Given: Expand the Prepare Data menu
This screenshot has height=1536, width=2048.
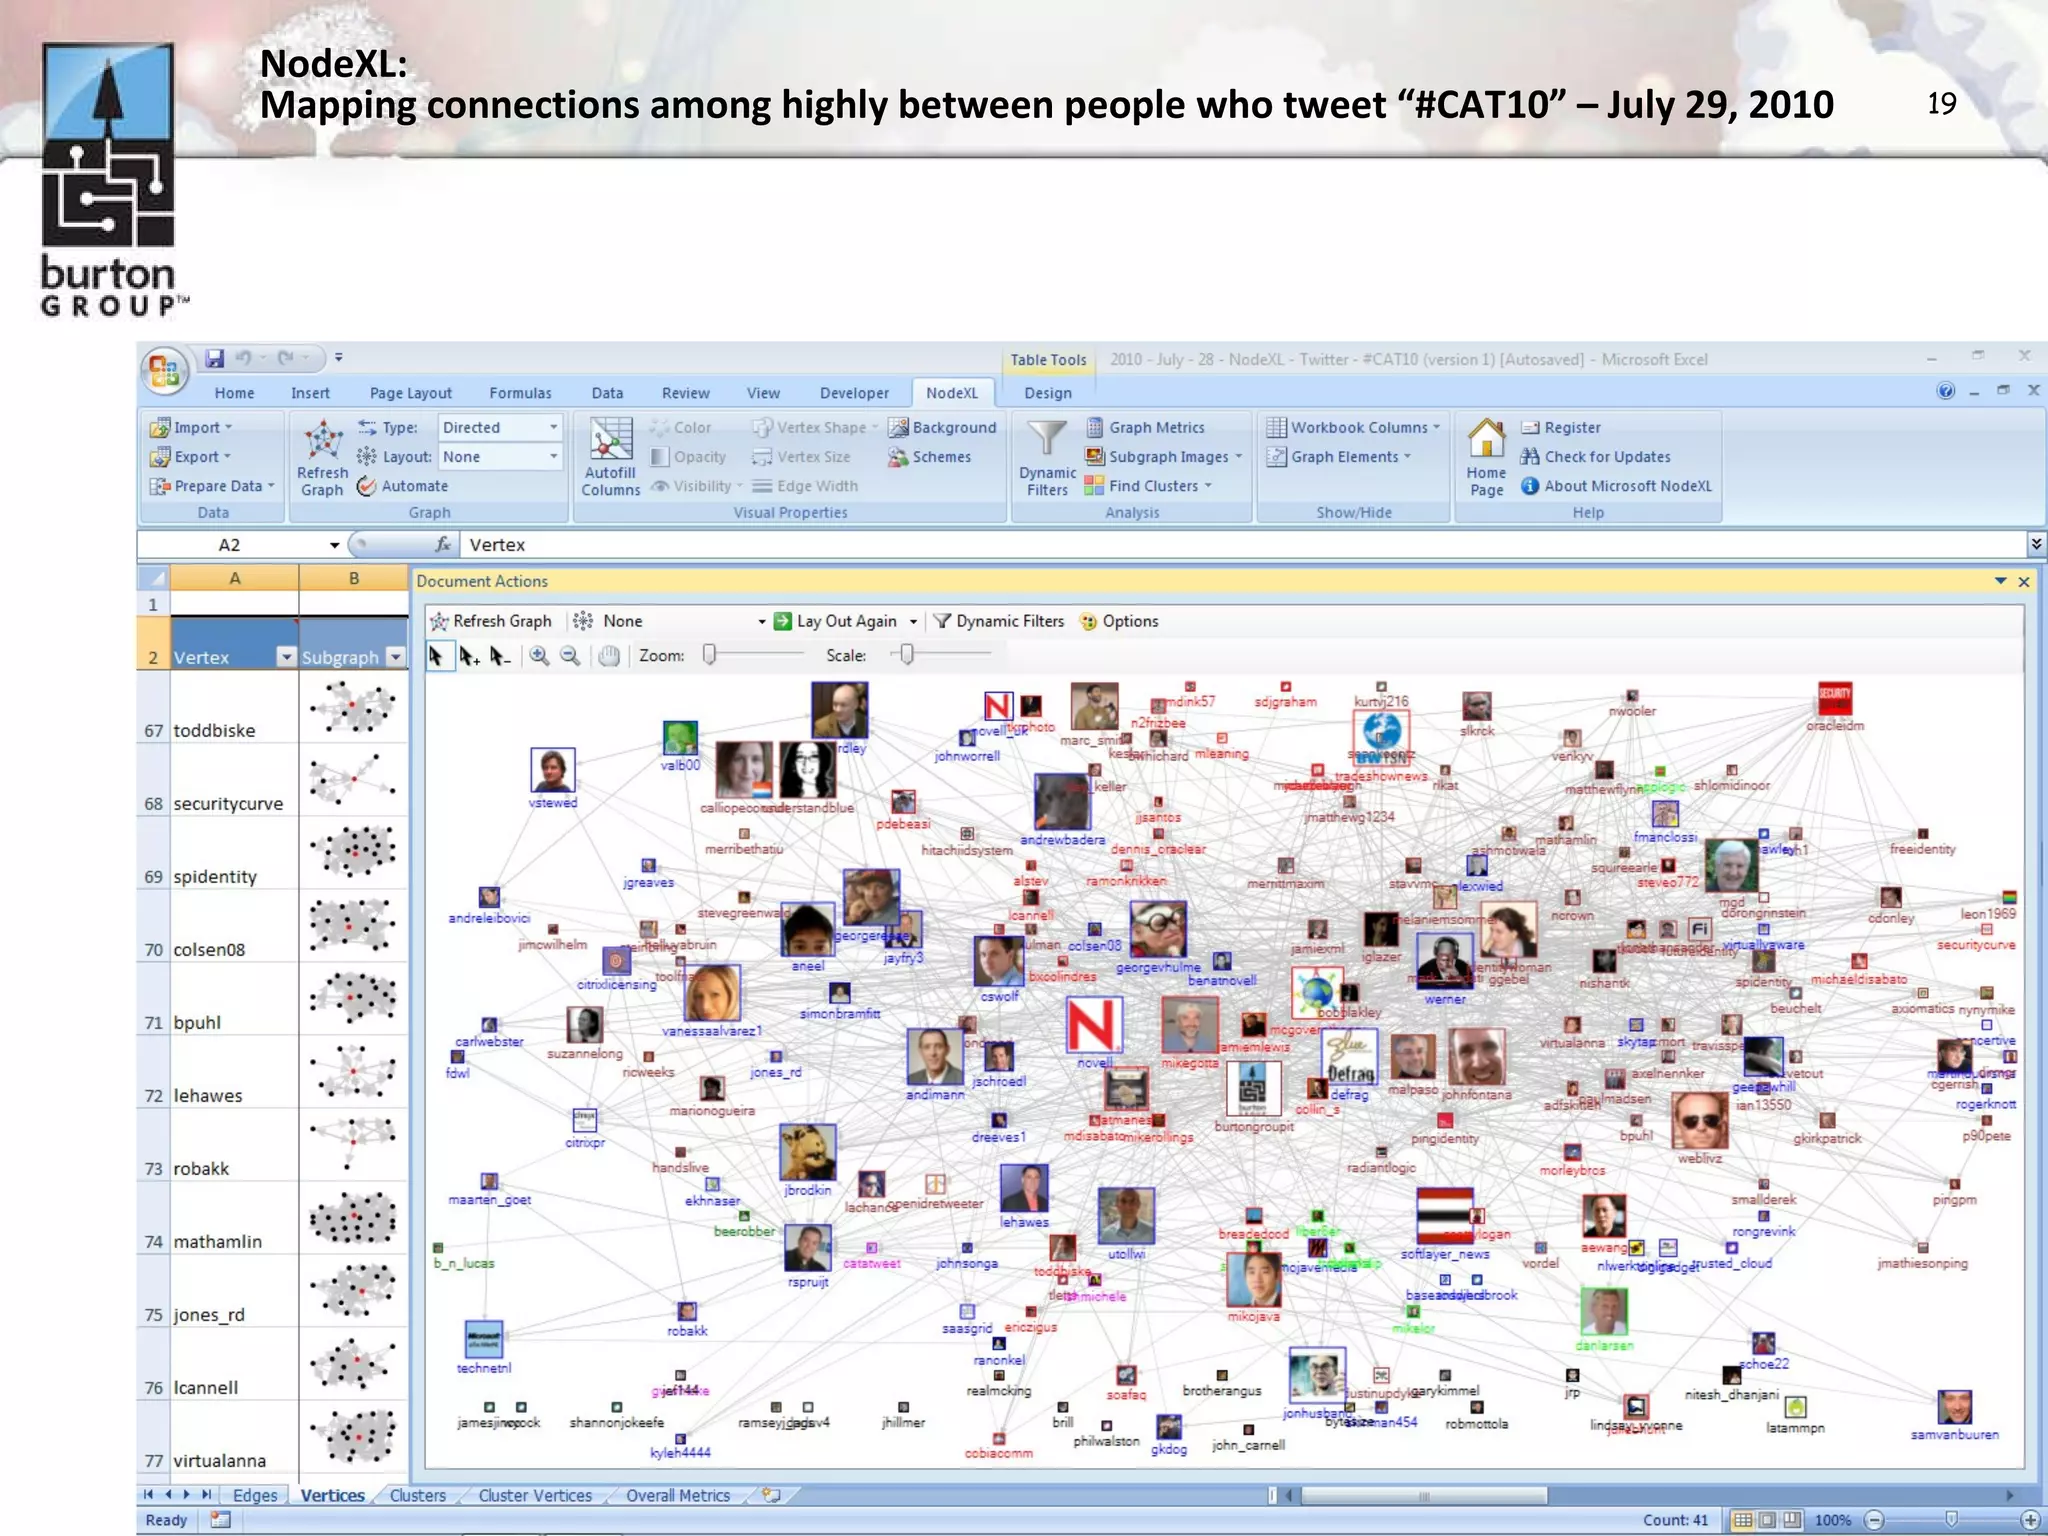Looking at the screenshot, I should [212, 486].
